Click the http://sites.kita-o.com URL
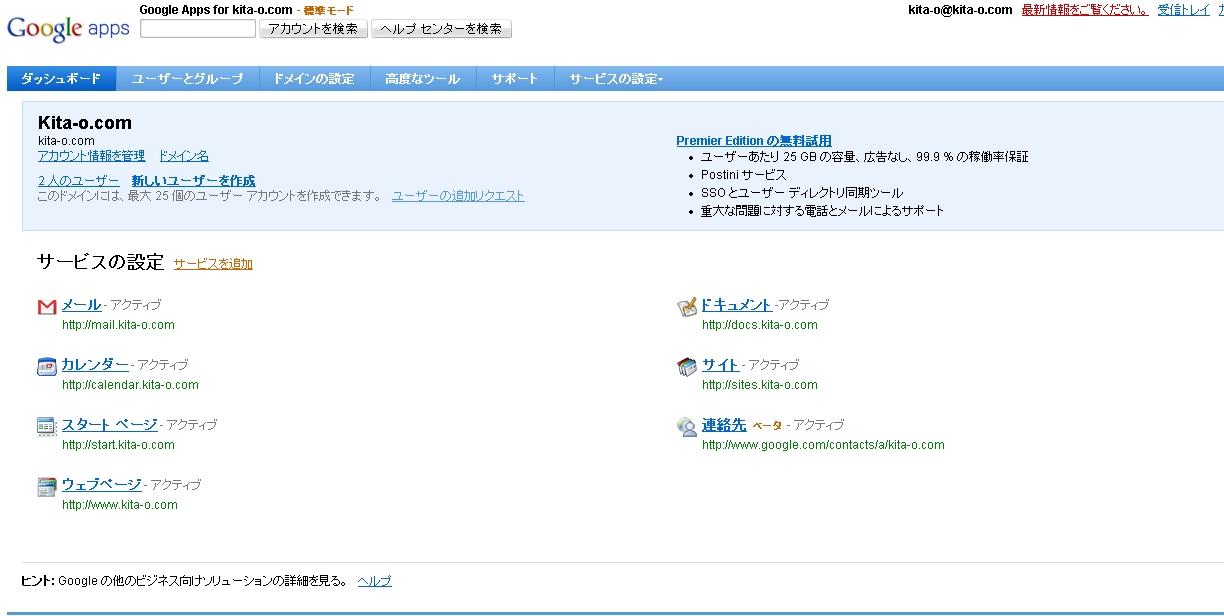 pyautogui.click(x=760, y=385)
